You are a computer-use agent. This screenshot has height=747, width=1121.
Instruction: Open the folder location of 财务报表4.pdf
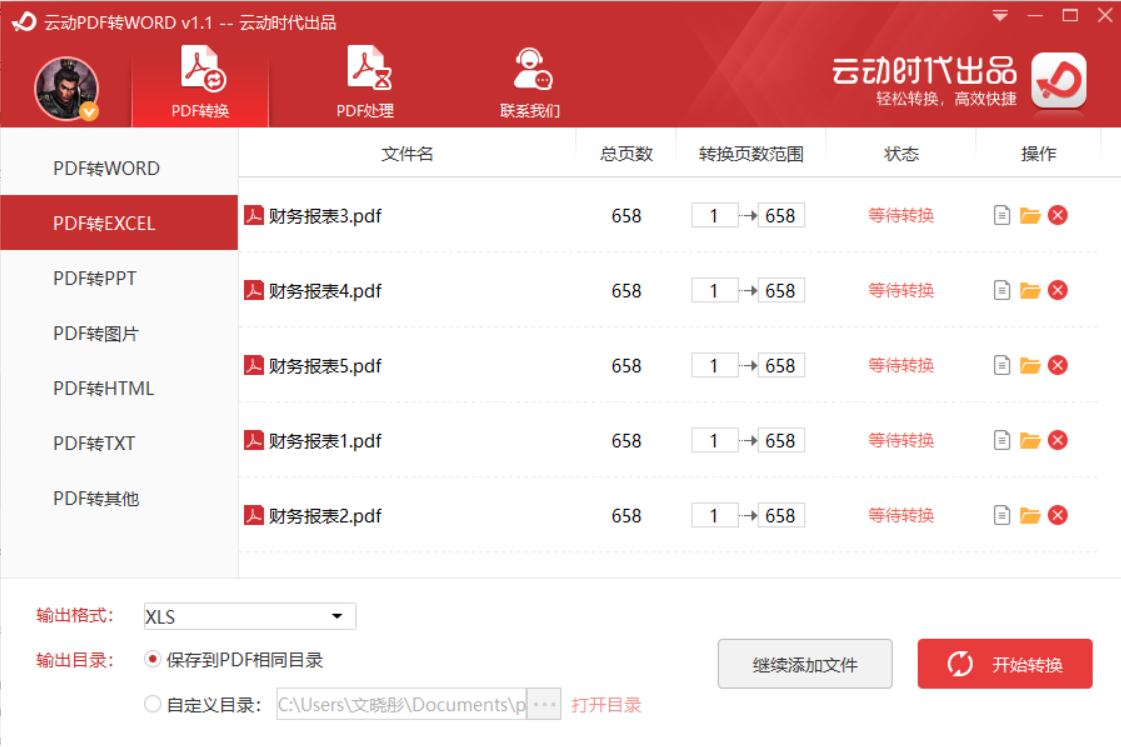(1030, 290)
